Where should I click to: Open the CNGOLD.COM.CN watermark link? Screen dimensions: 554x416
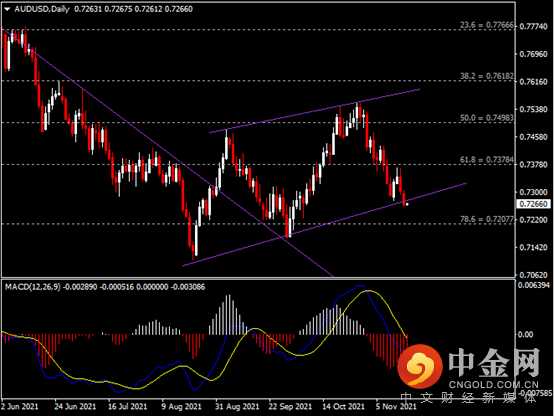pyautogui.click(x=493, y=385)
